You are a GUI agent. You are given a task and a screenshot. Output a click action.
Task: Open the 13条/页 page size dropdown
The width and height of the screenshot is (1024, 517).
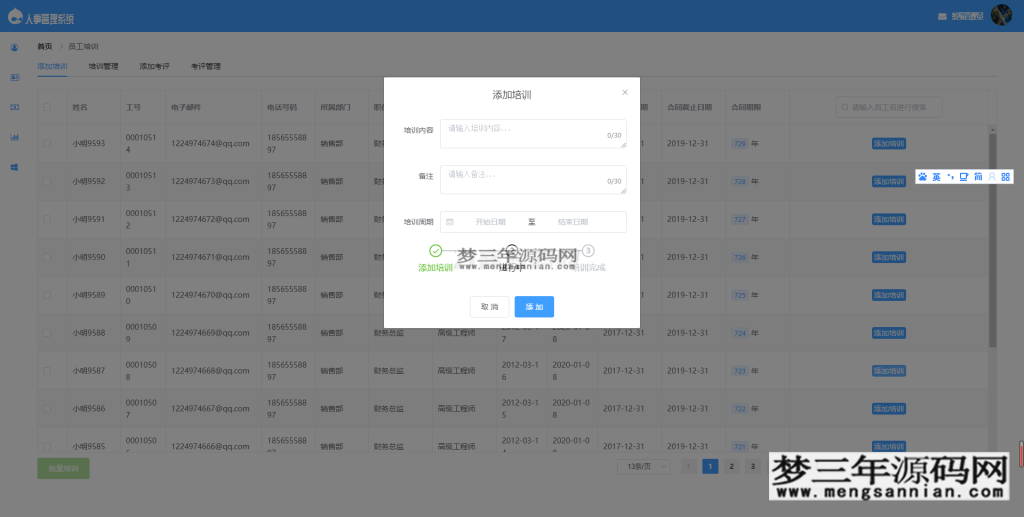click(644, 466)
